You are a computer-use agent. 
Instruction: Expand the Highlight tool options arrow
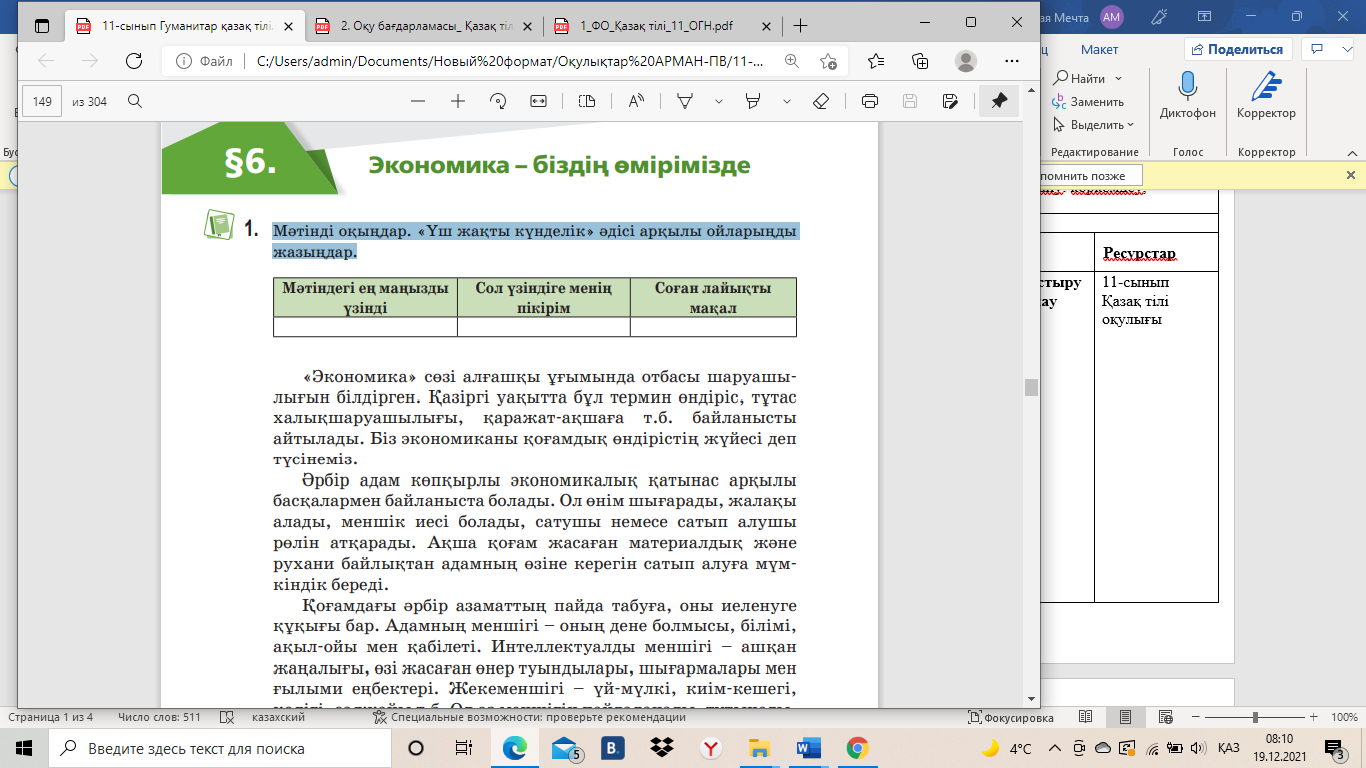point(787,101)
